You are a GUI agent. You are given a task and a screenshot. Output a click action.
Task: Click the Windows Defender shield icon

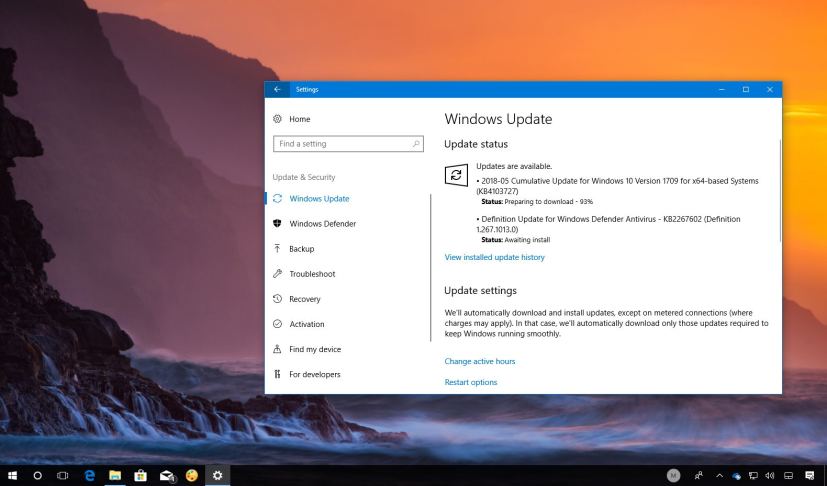pyautogui.click(x=277, y=224)
